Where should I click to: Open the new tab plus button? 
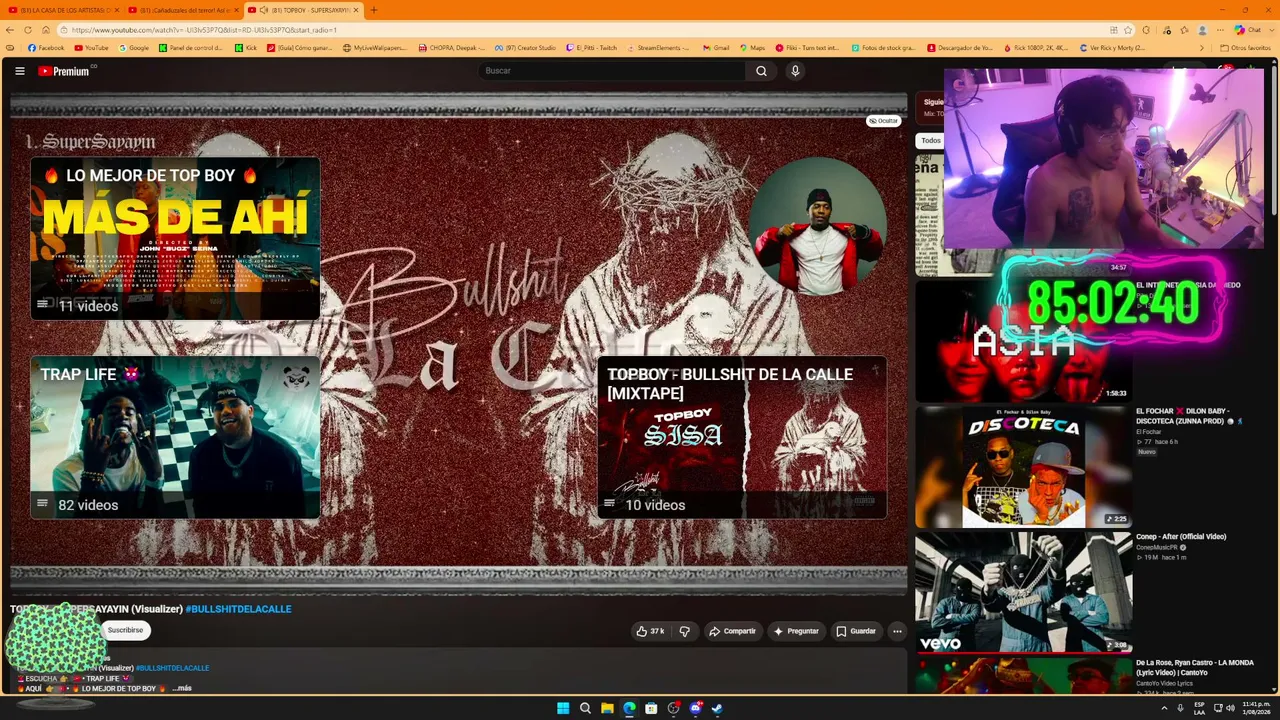374,10
